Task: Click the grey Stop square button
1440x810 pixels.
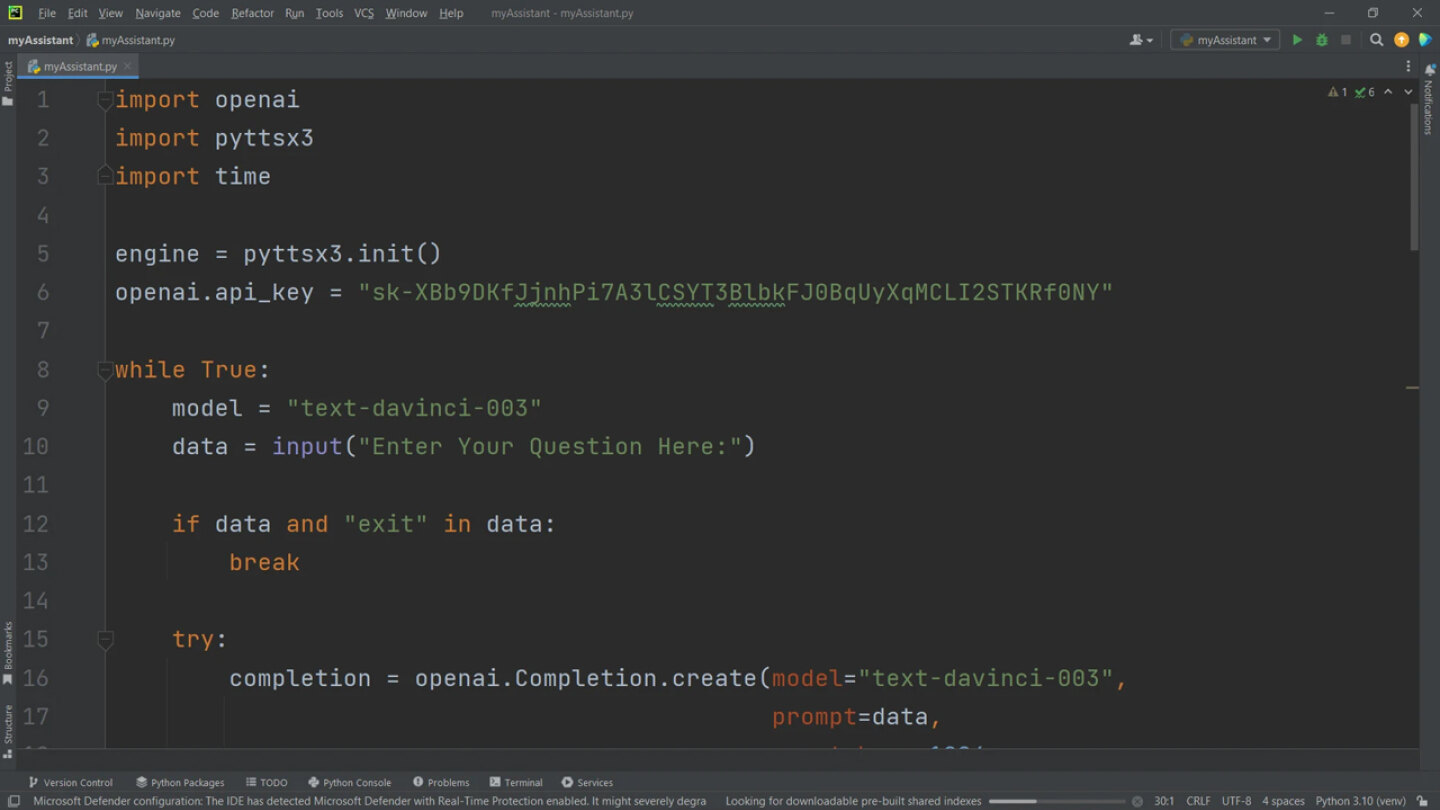Action: 1346,40
